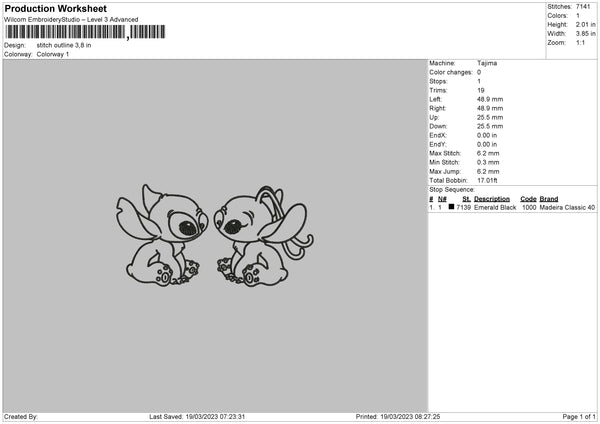600x424 pixels.
Task: Click the Description column header
Action: (492, 199)
